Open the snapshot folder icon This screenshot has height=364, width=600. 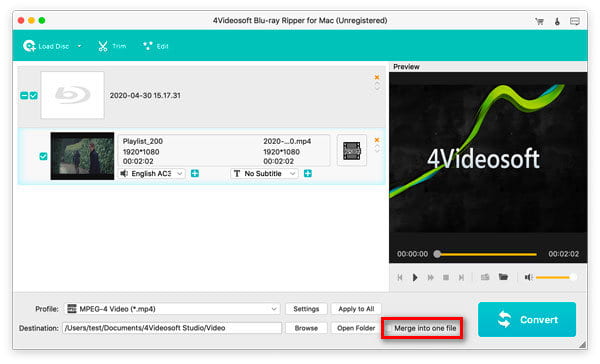click(503, 277)
